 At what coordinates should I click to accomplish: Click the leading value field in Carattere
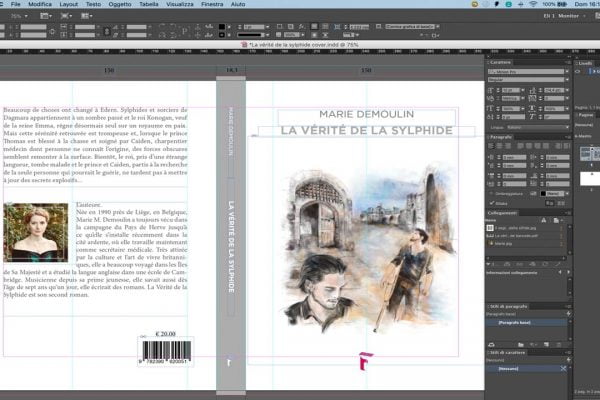[x=554, y=90]
